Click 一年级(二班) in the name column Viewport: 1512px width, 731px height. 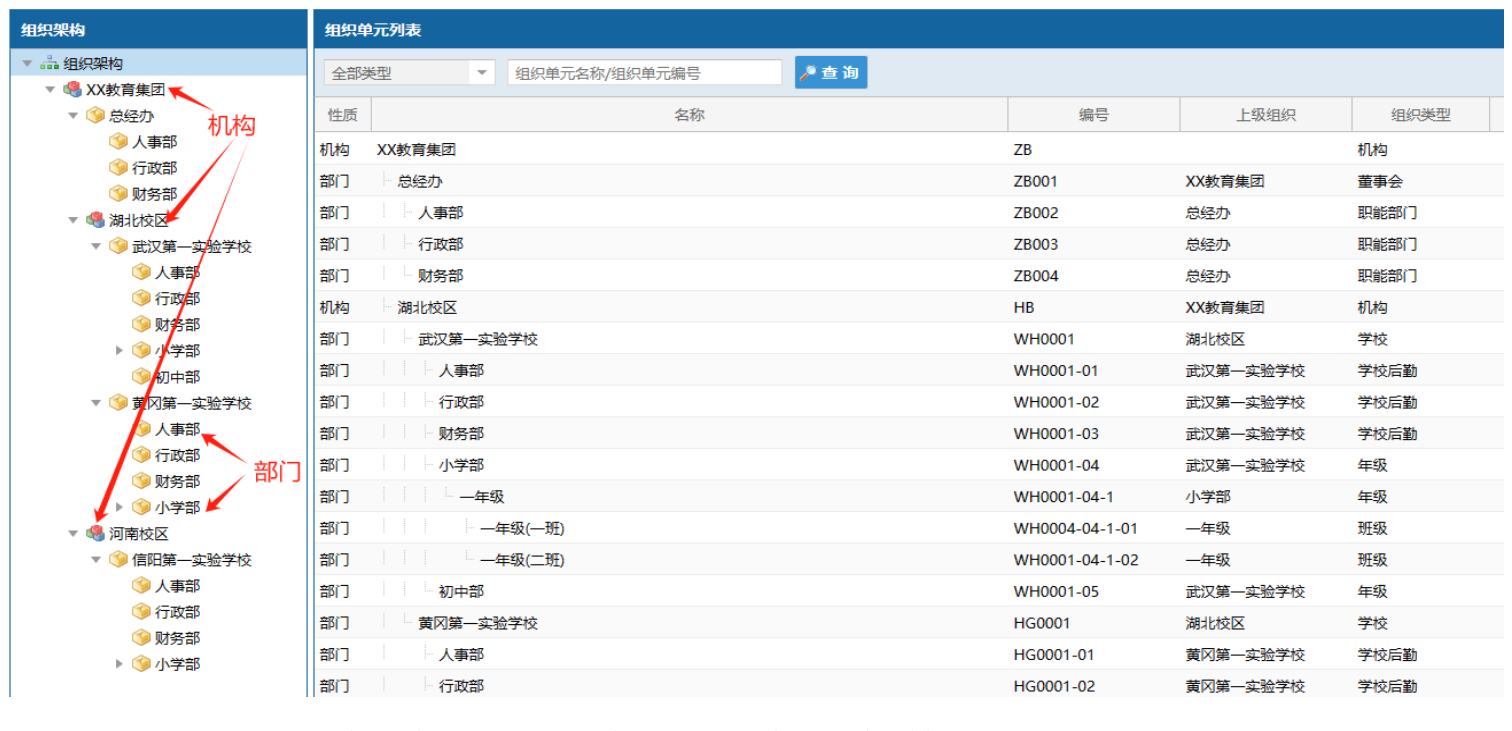pyautogui.click(x=522, y=560)
